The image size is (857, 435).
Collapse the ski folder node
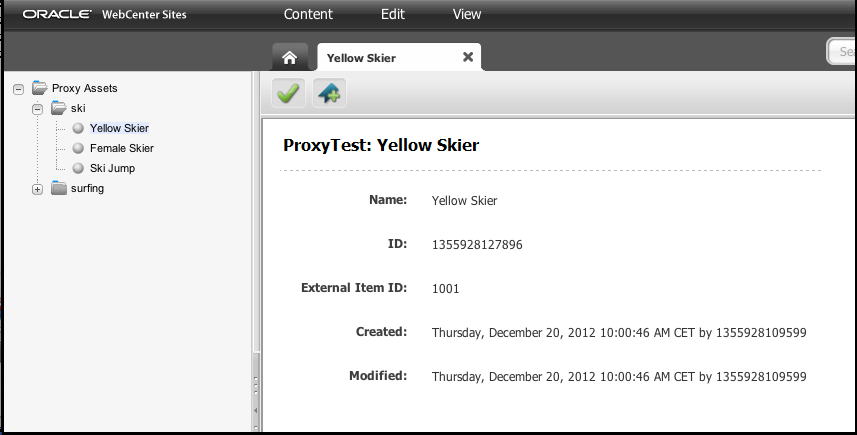click(37, 109)
